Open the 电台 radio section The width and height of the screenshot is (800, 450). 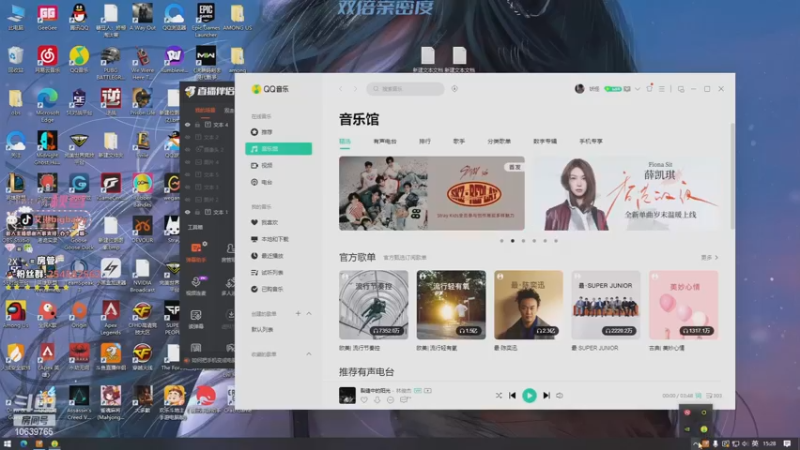279,182
